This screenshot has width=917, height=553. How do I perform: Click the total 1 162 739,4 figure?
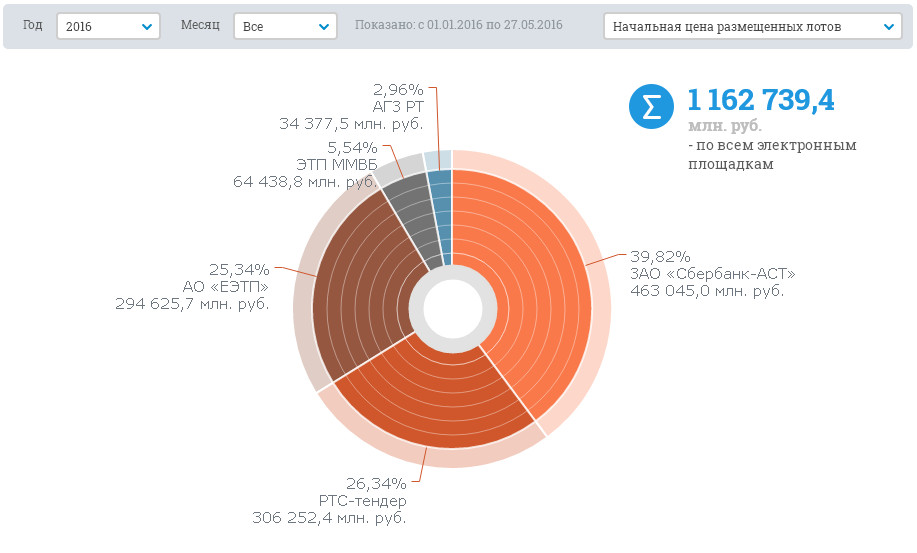[761, 99]
